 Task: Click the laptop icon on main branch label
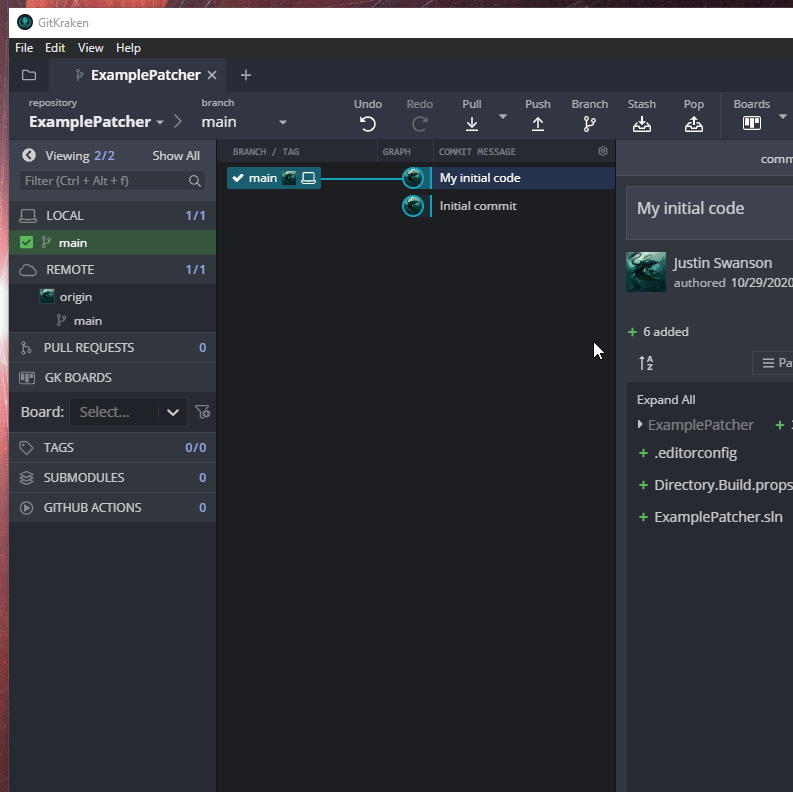click(x=309, y=178)
